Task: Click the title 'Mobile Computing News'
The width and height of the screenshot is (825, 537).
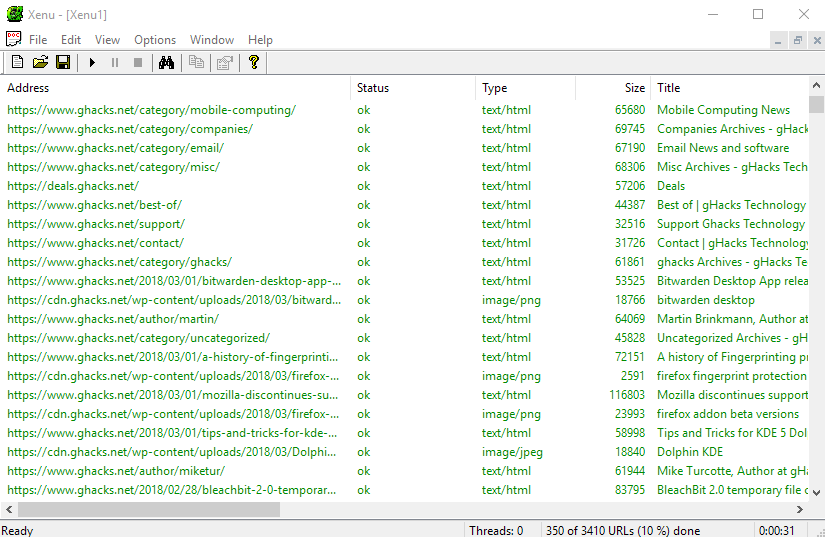Action: (723, 110)
